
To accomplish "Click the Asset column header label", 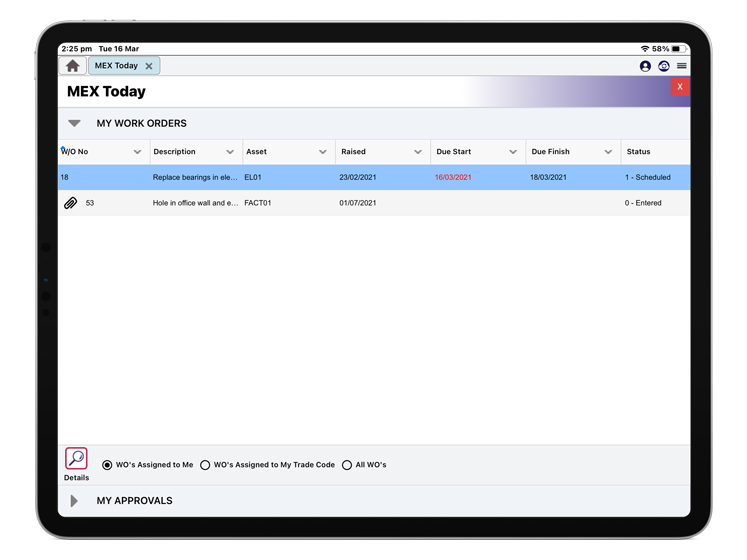I will coord(256,152).
